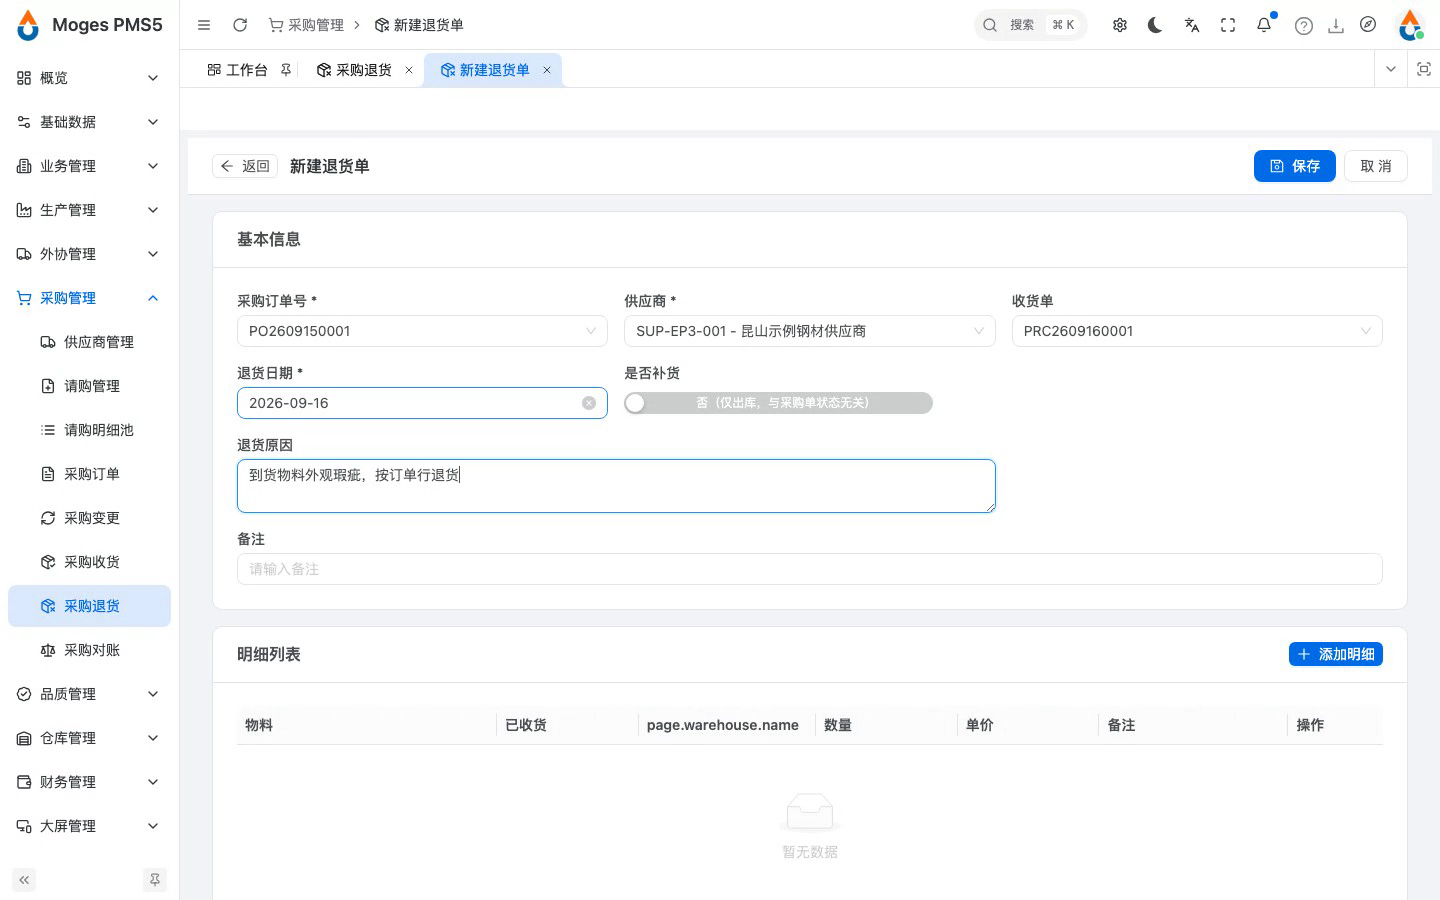The width and height of the screenshot is (1440, 900).
Task: Switch to dark mode moon icon
Action: [x=1156, y=25]
